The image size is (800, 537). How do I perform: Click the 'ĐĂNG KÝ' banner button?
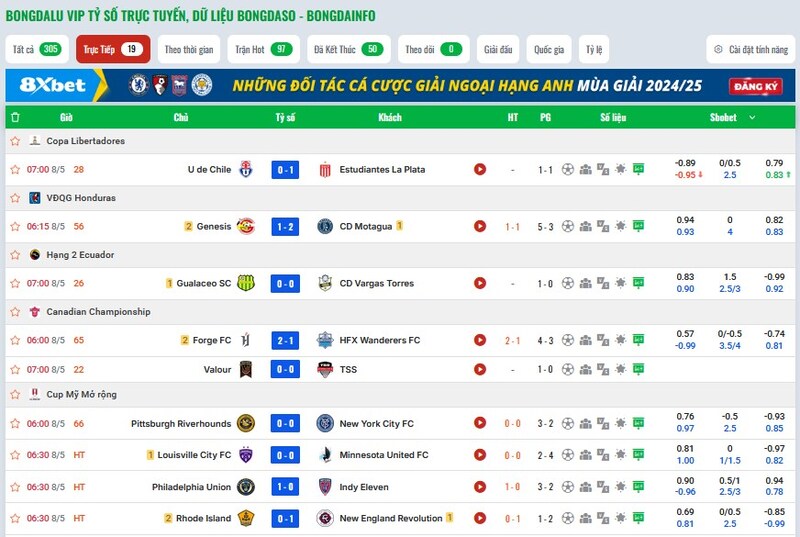755,87
